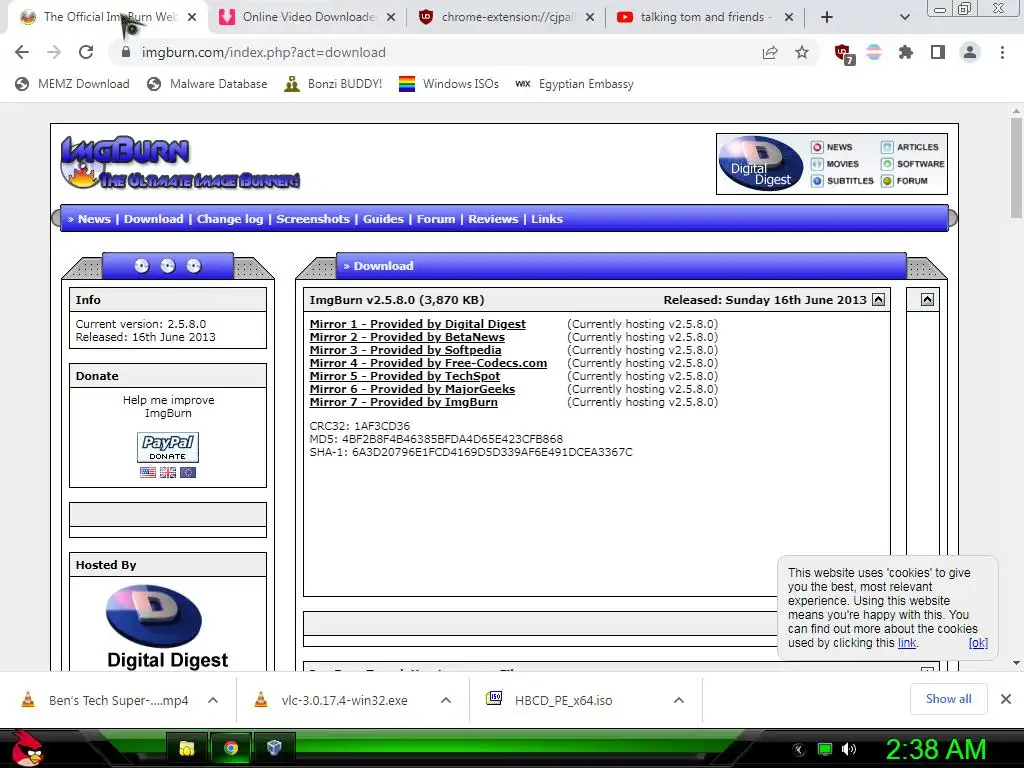Open the striped flag extension icon

874,52
